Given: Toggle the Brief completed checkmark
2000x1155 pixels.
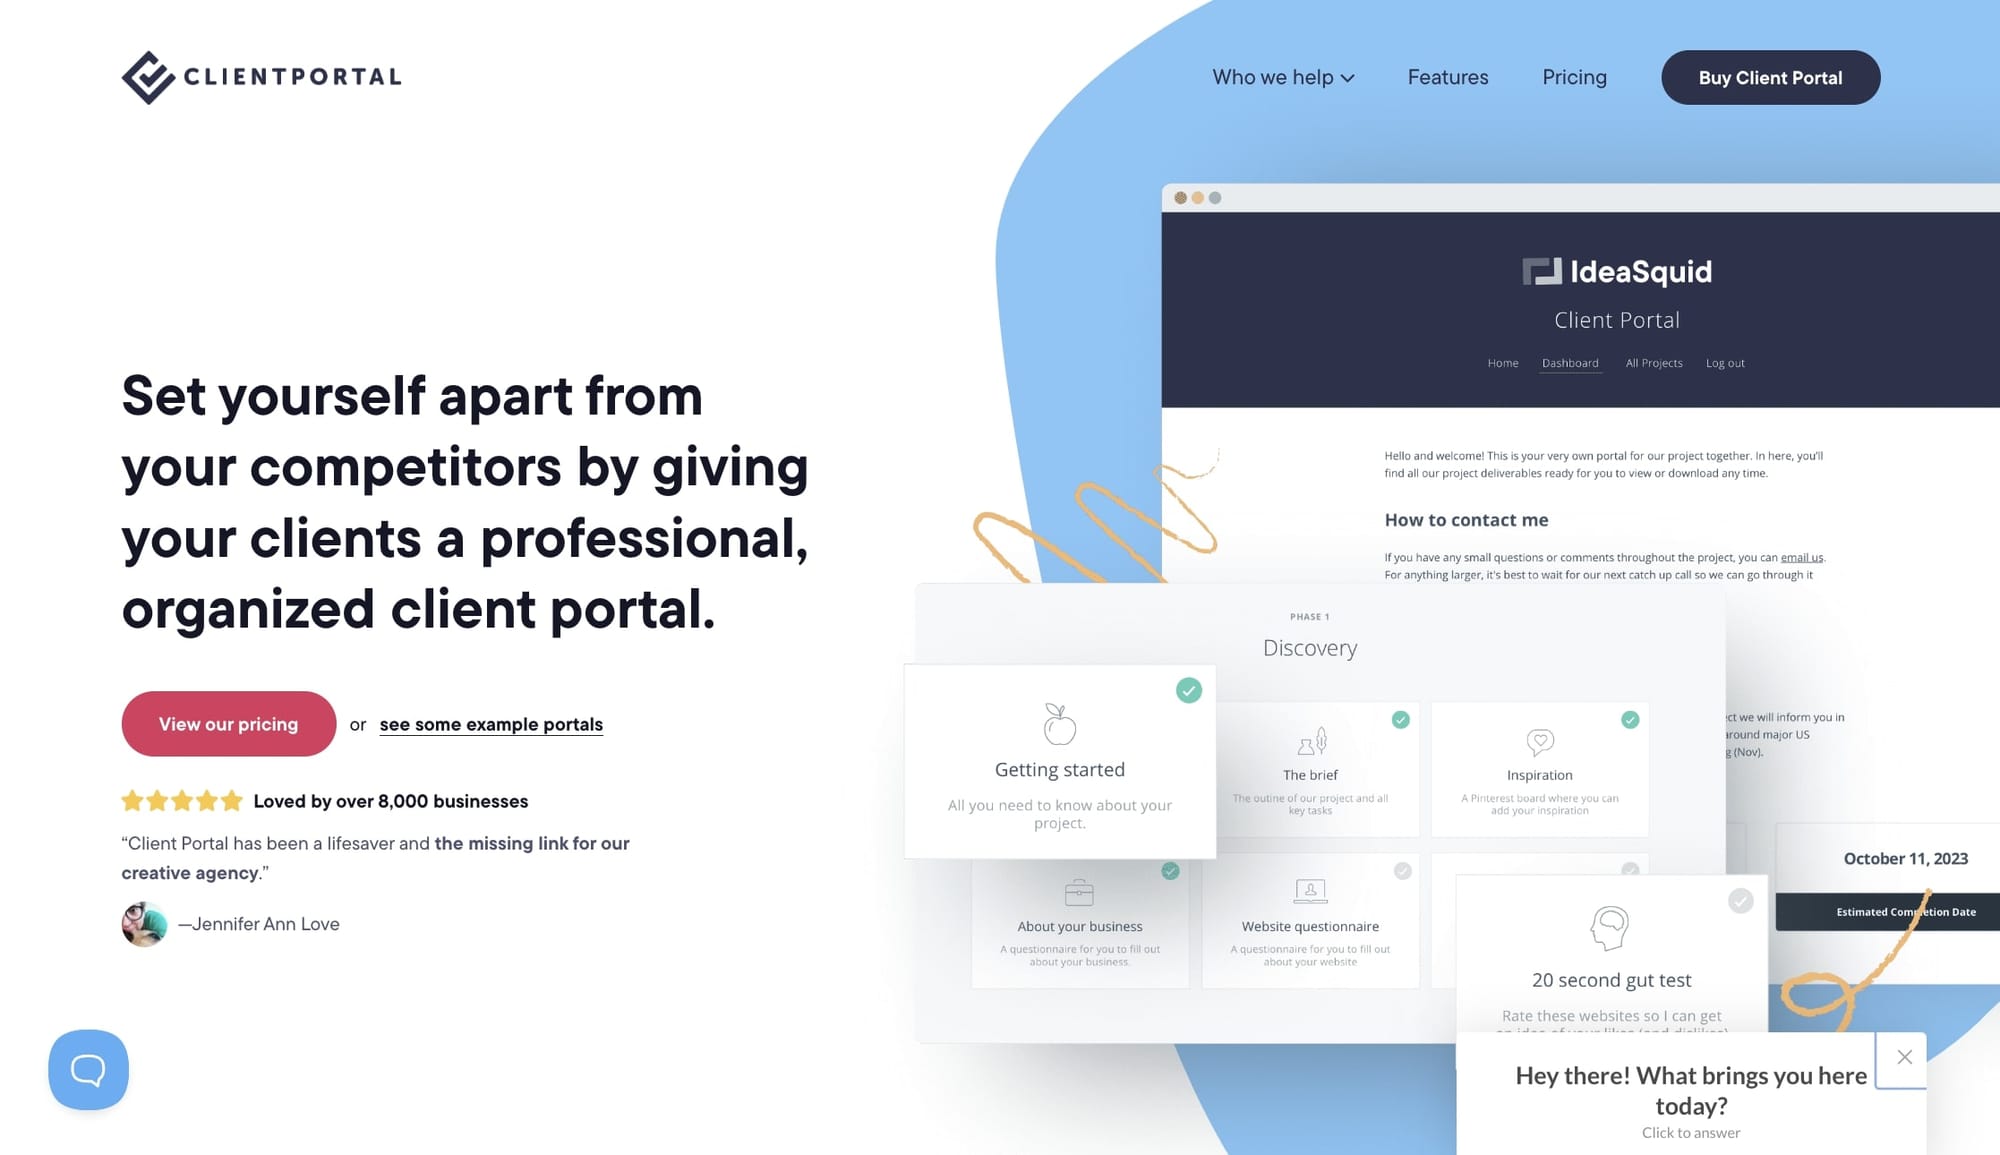Looking at the screenshot, I should 1401,719.
